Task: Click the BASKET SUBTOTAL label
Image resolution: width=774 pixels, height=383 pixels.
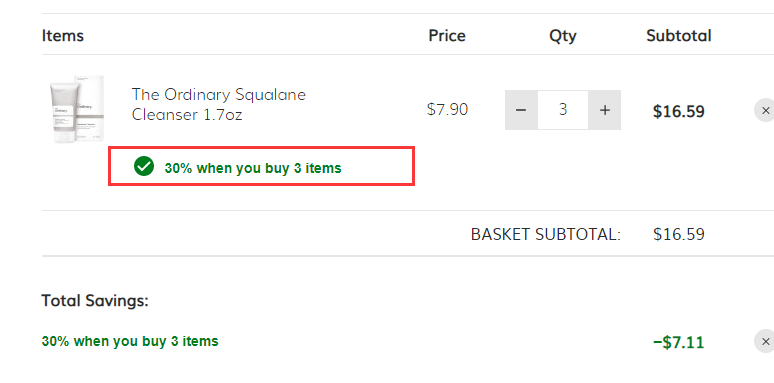Action: 545,234
